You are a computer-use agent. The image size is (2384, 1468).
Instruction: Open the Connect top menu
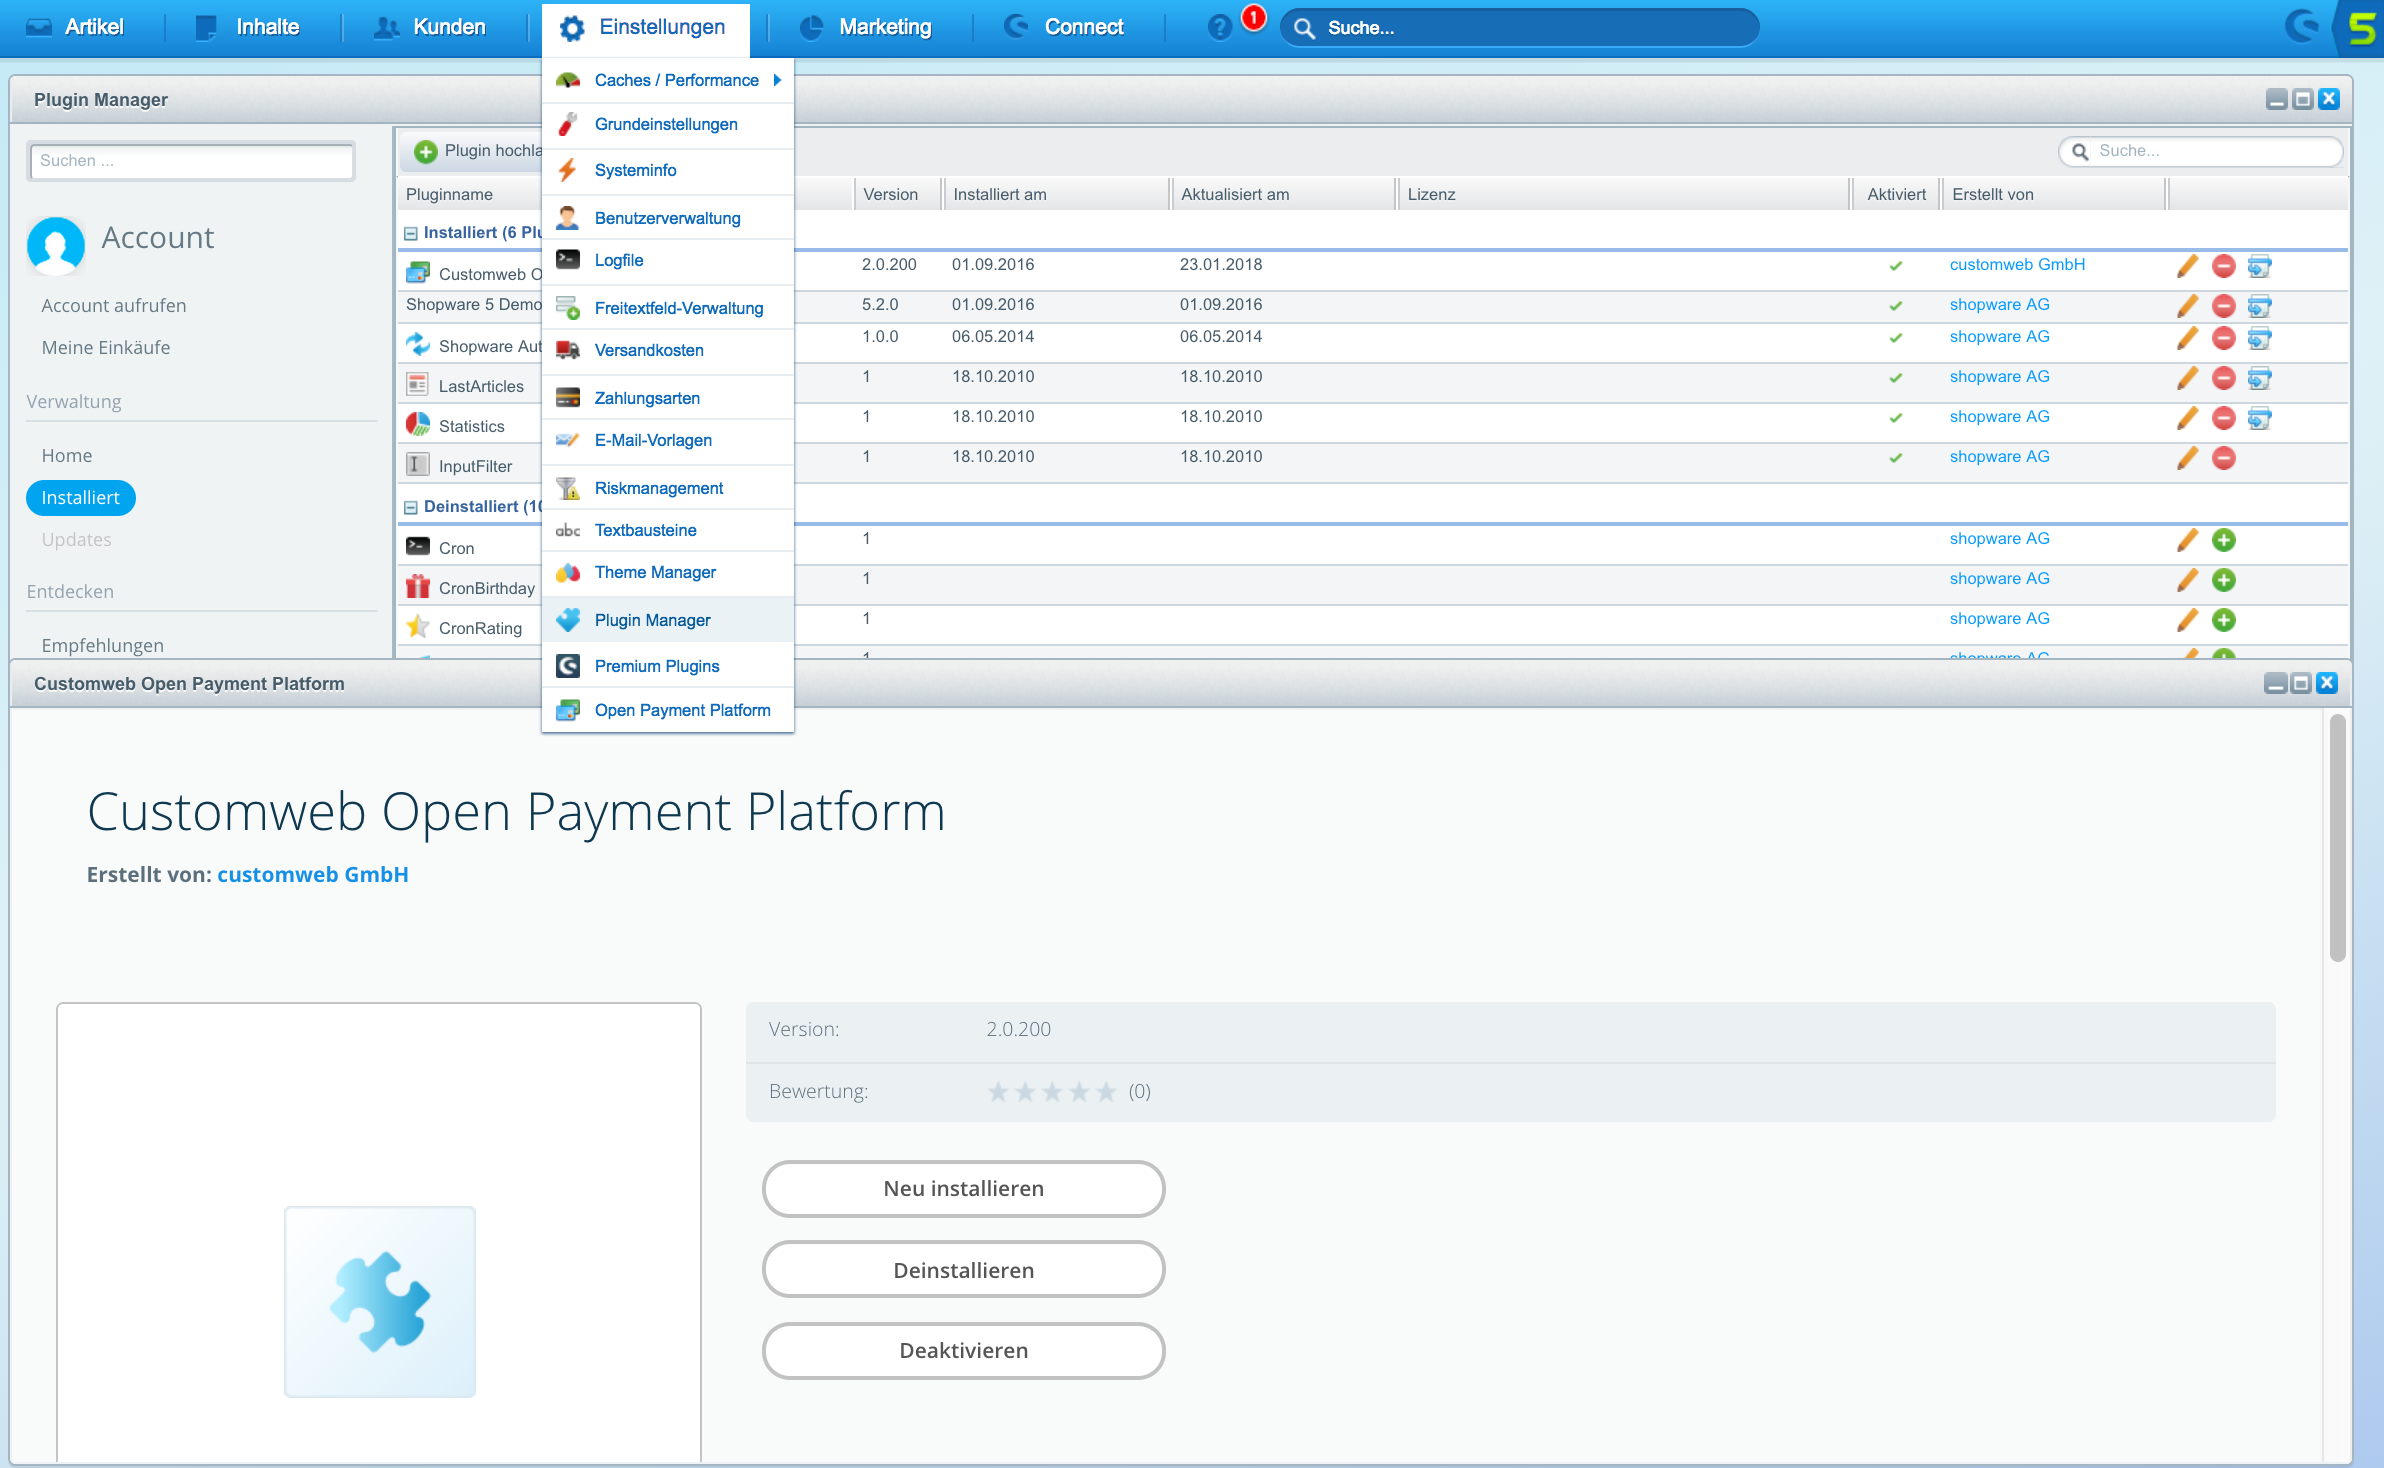(x=1065, y=27)
